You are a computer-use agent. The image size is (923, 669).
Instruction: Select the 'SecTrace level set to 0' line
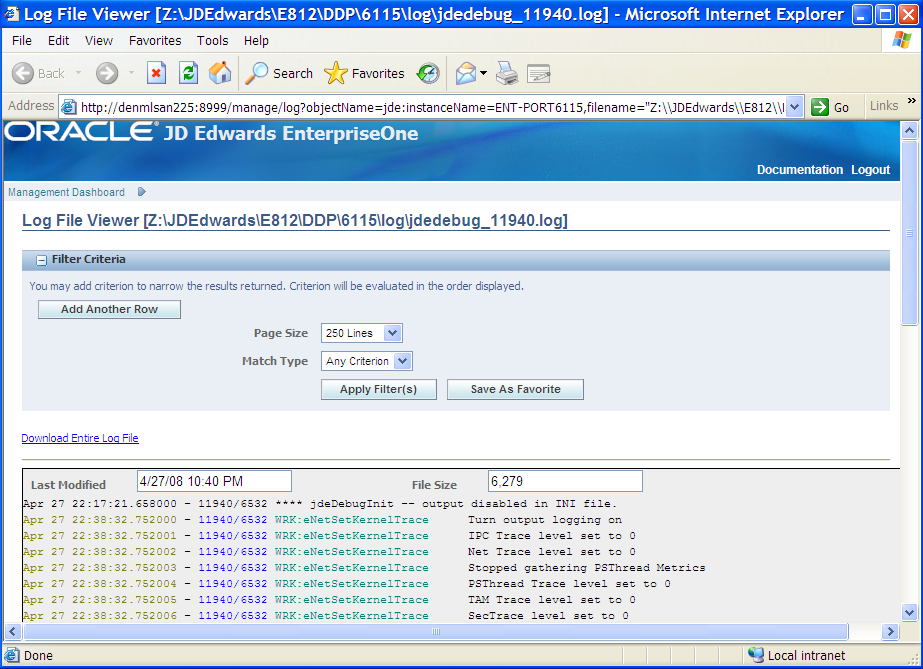pos(326,615)
